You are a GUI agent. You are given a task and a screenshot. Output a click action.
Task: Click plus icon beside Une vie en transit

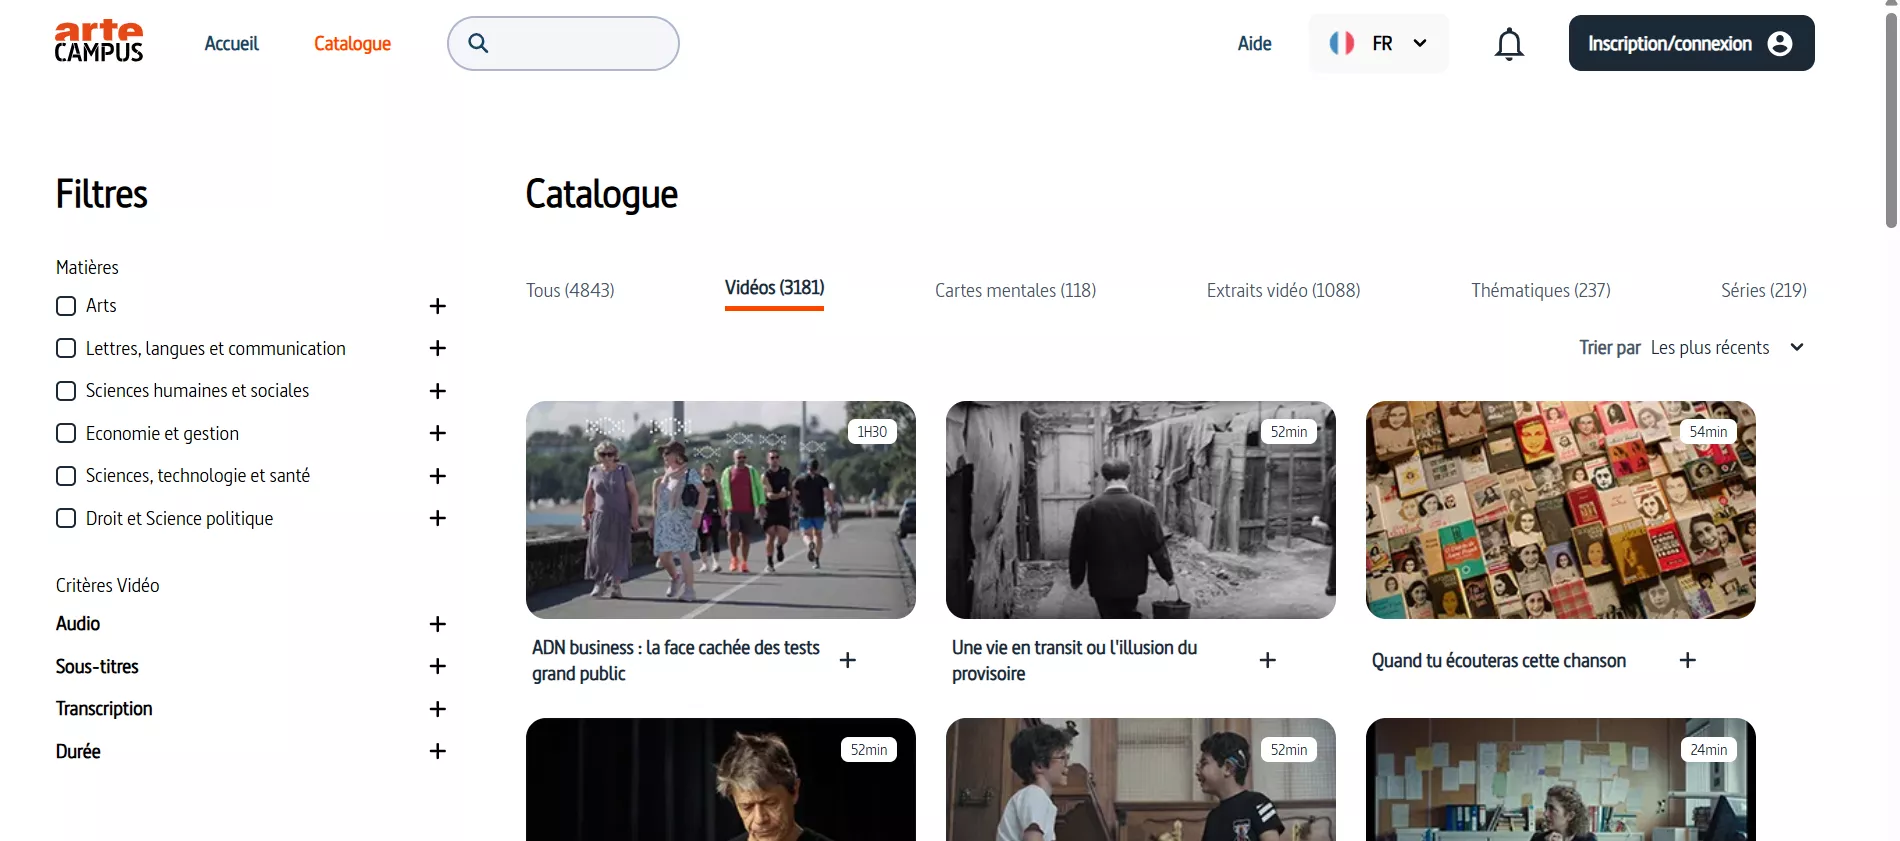pyautogui.click(x=1267, y=660)
